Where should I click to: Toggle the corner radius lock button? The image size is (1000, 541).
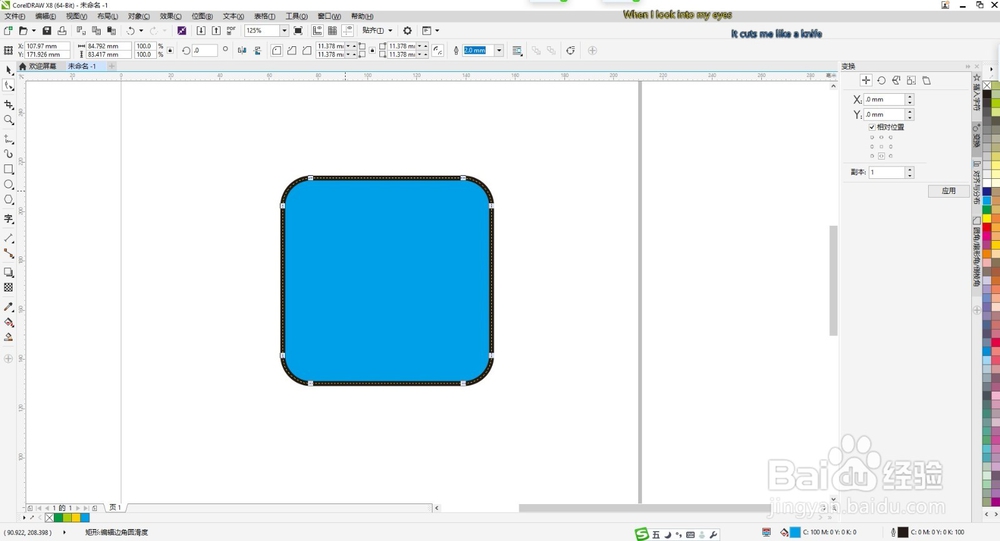coord(372,50)
